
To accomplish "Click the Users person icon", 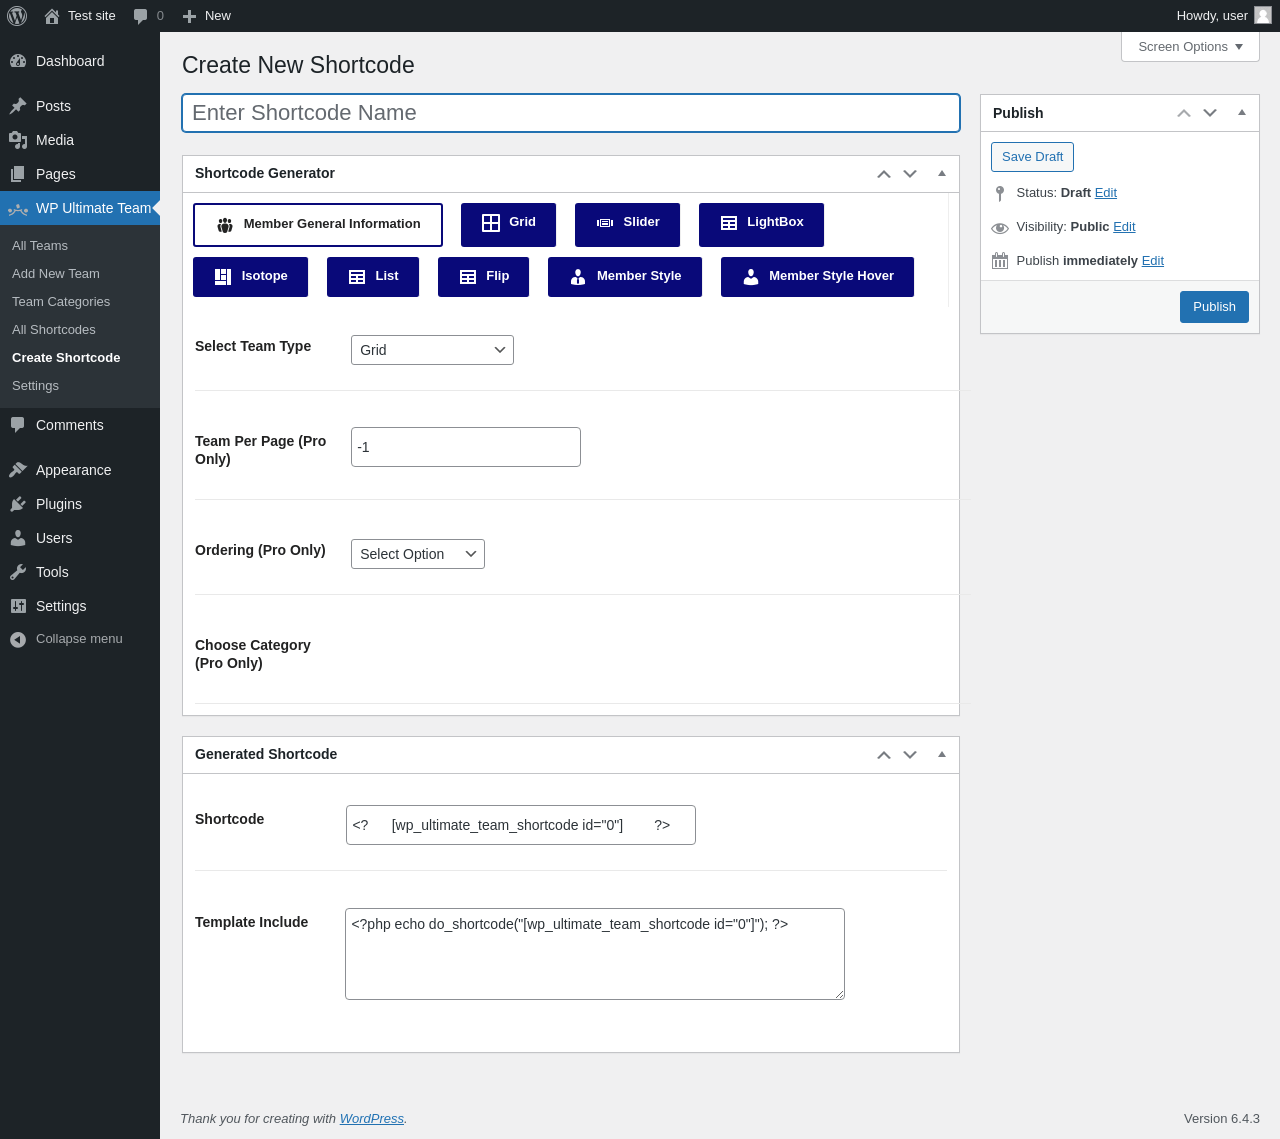I will (18, 538).
